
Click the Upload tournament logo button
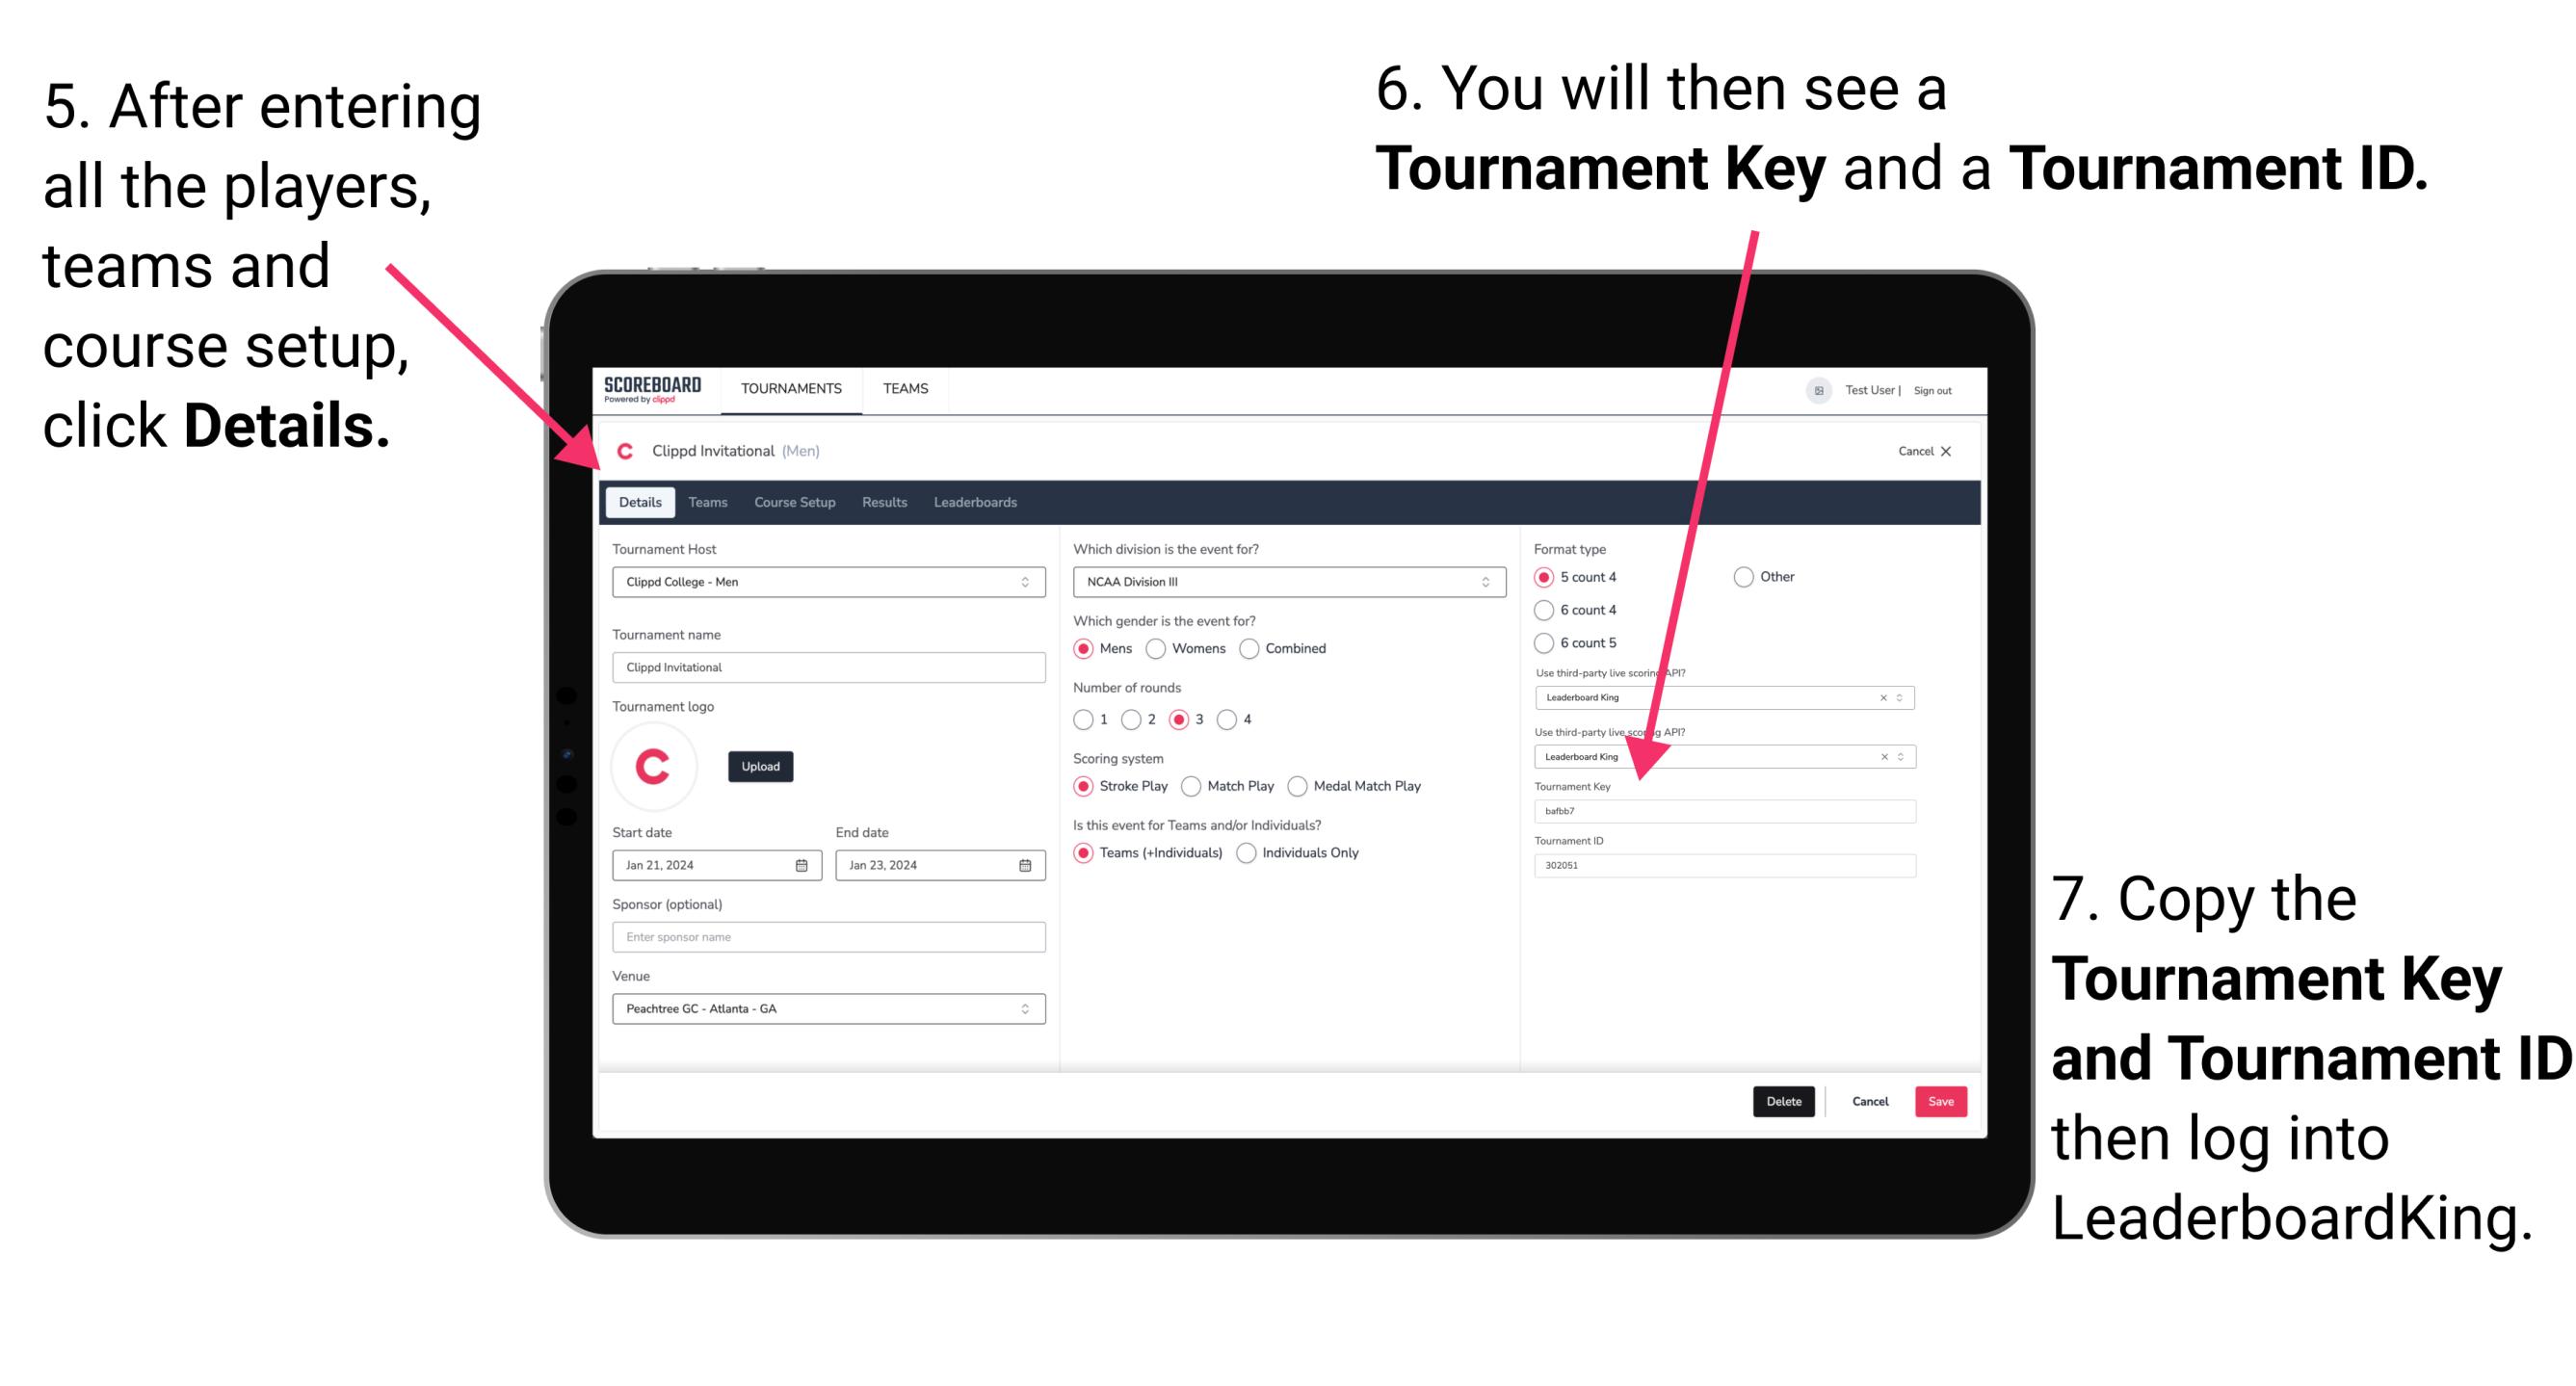763,767
